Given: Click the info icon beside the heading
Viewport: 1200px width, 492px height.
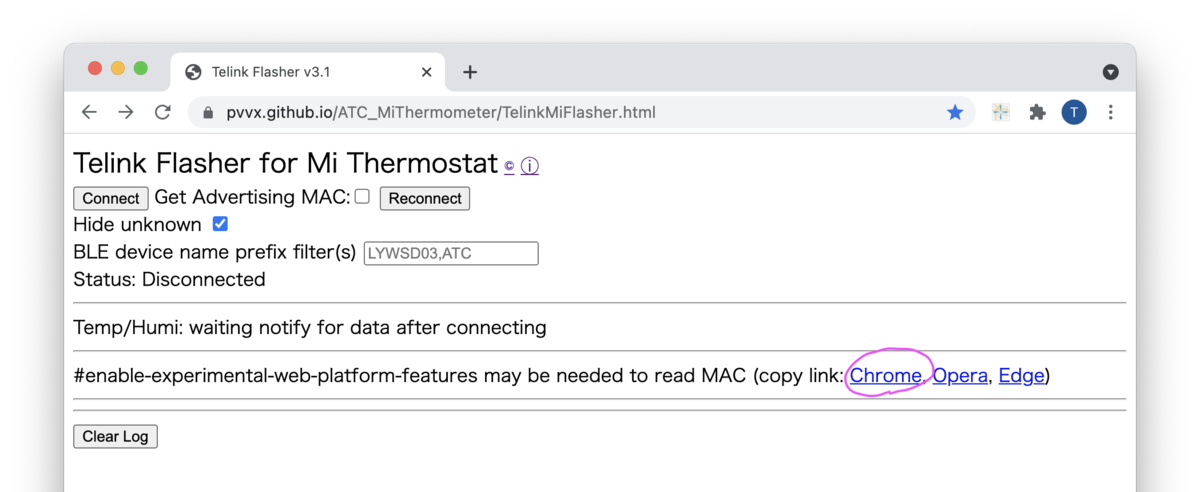Looking at the screenshot, I should (x=530, y=167).
